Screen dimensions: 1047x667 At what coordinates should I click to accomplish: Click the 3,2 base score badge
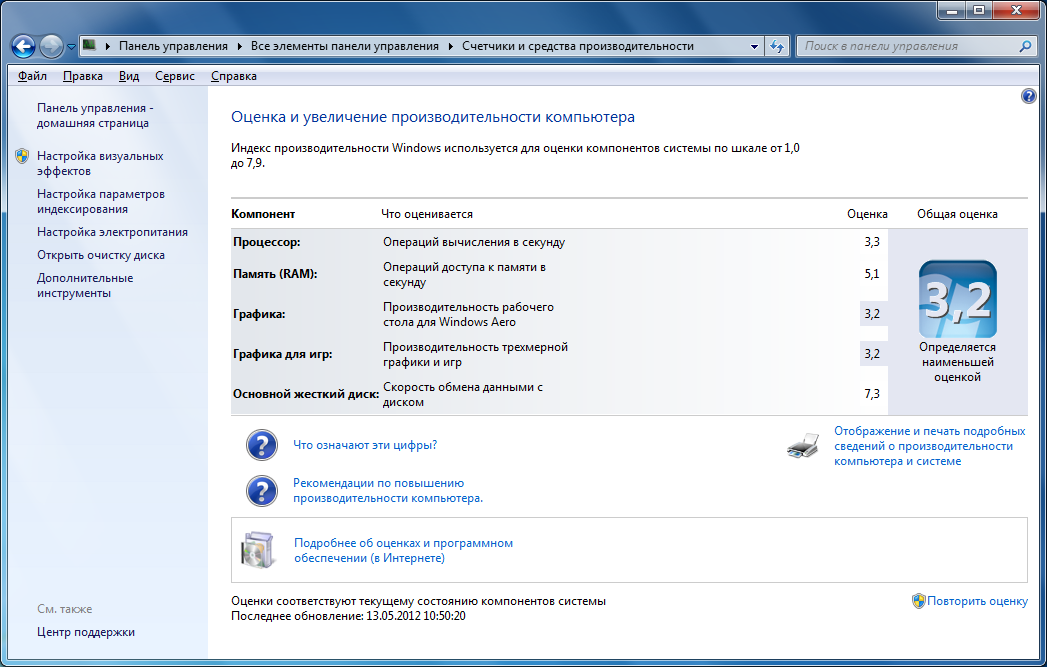pos(958,299)
